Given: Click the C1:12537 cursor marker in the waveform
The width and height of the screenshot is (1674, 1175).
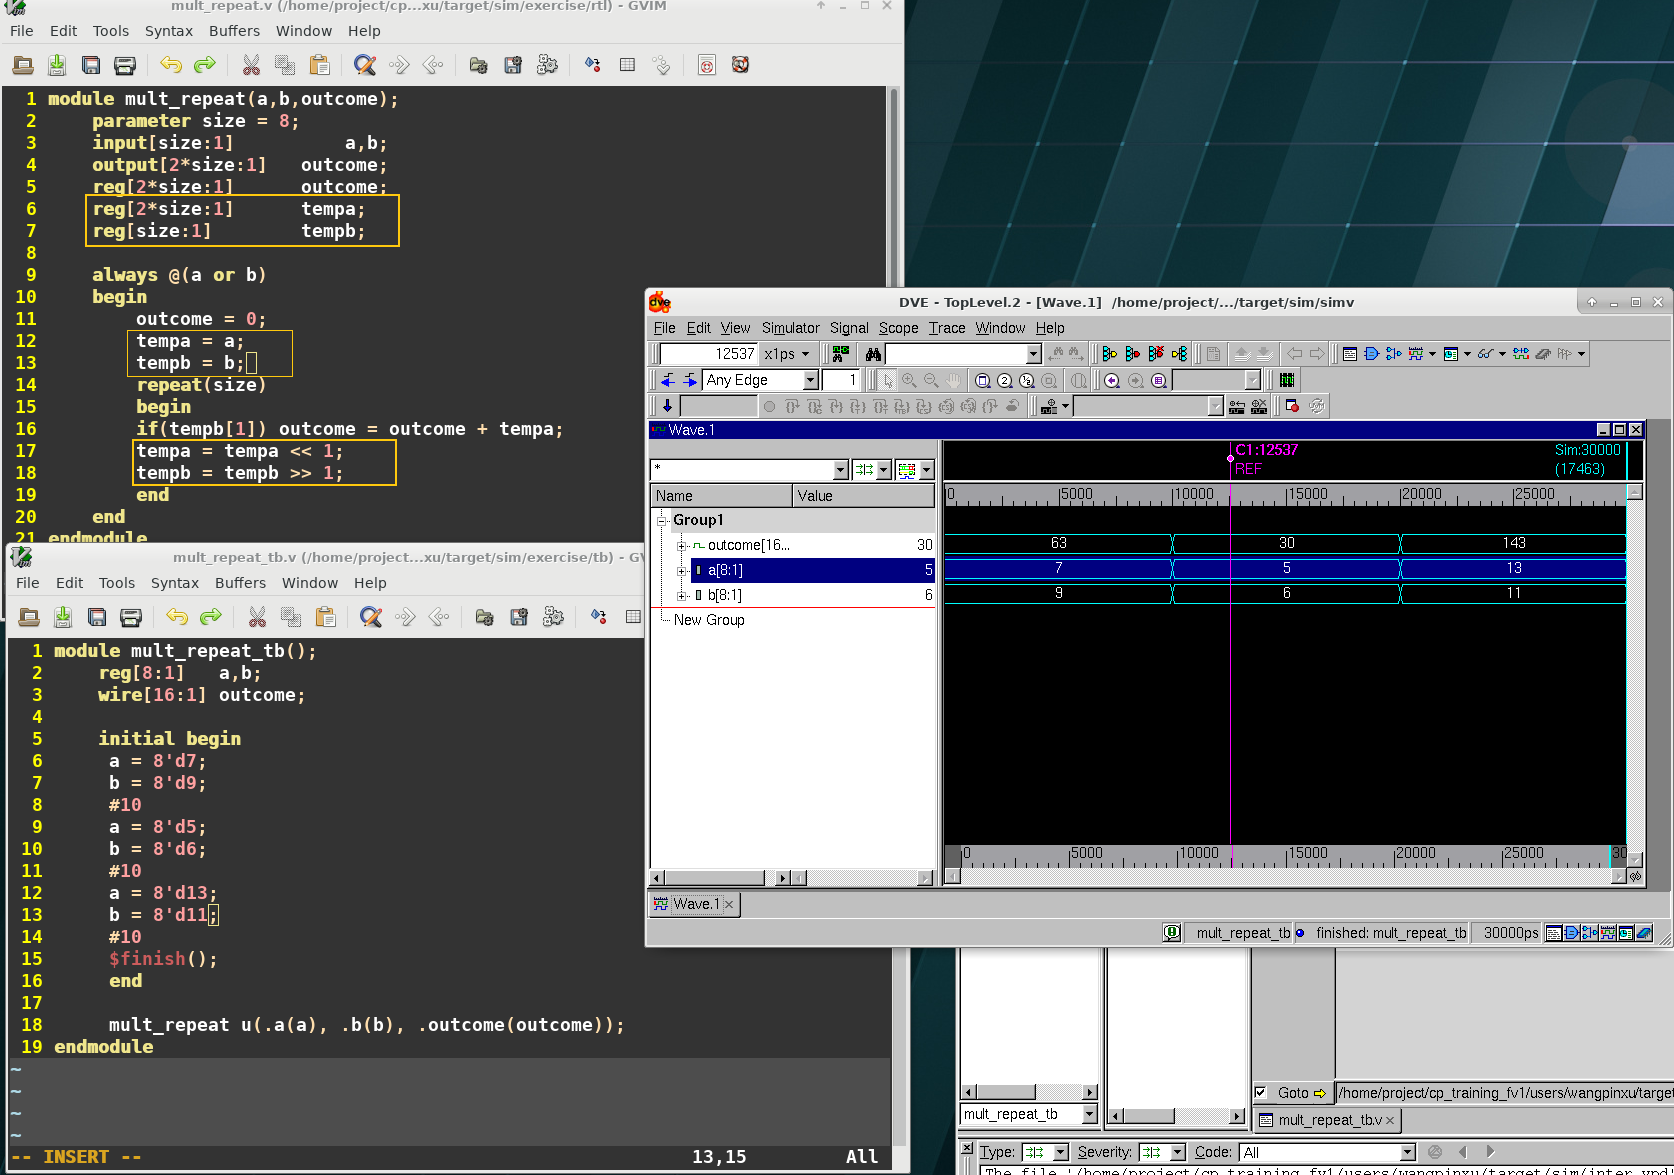Looking at the screenshot, I should (1266, 450).
